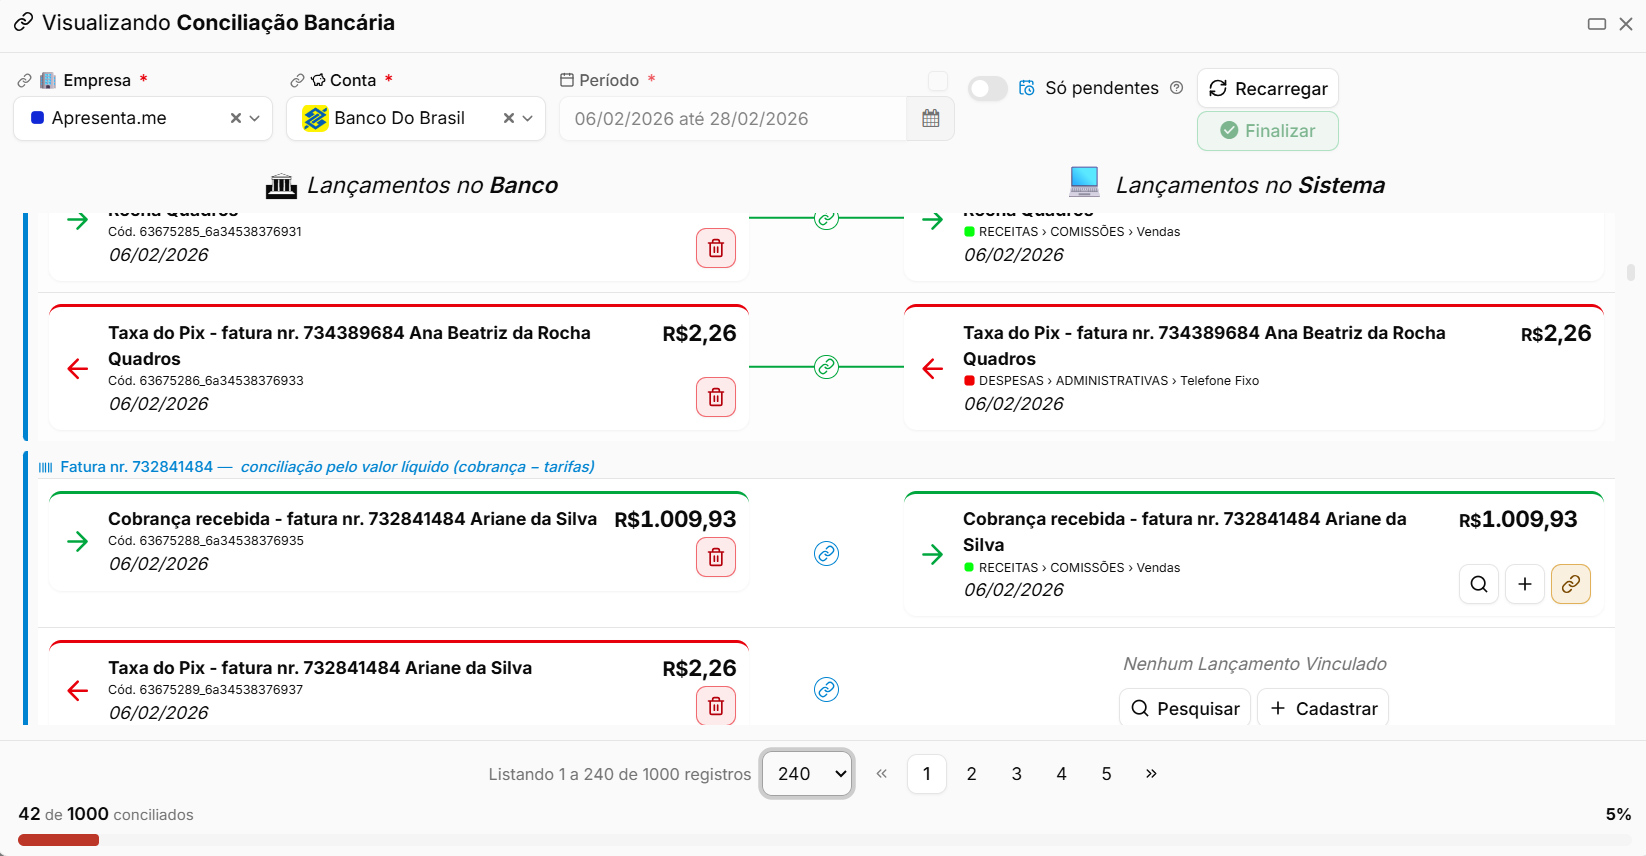Click the magnifier icon on Cobrança recebida system entry
The width and height of the screenshot is (1646, 856).
pyautogui.click(x=1479, y=584)
